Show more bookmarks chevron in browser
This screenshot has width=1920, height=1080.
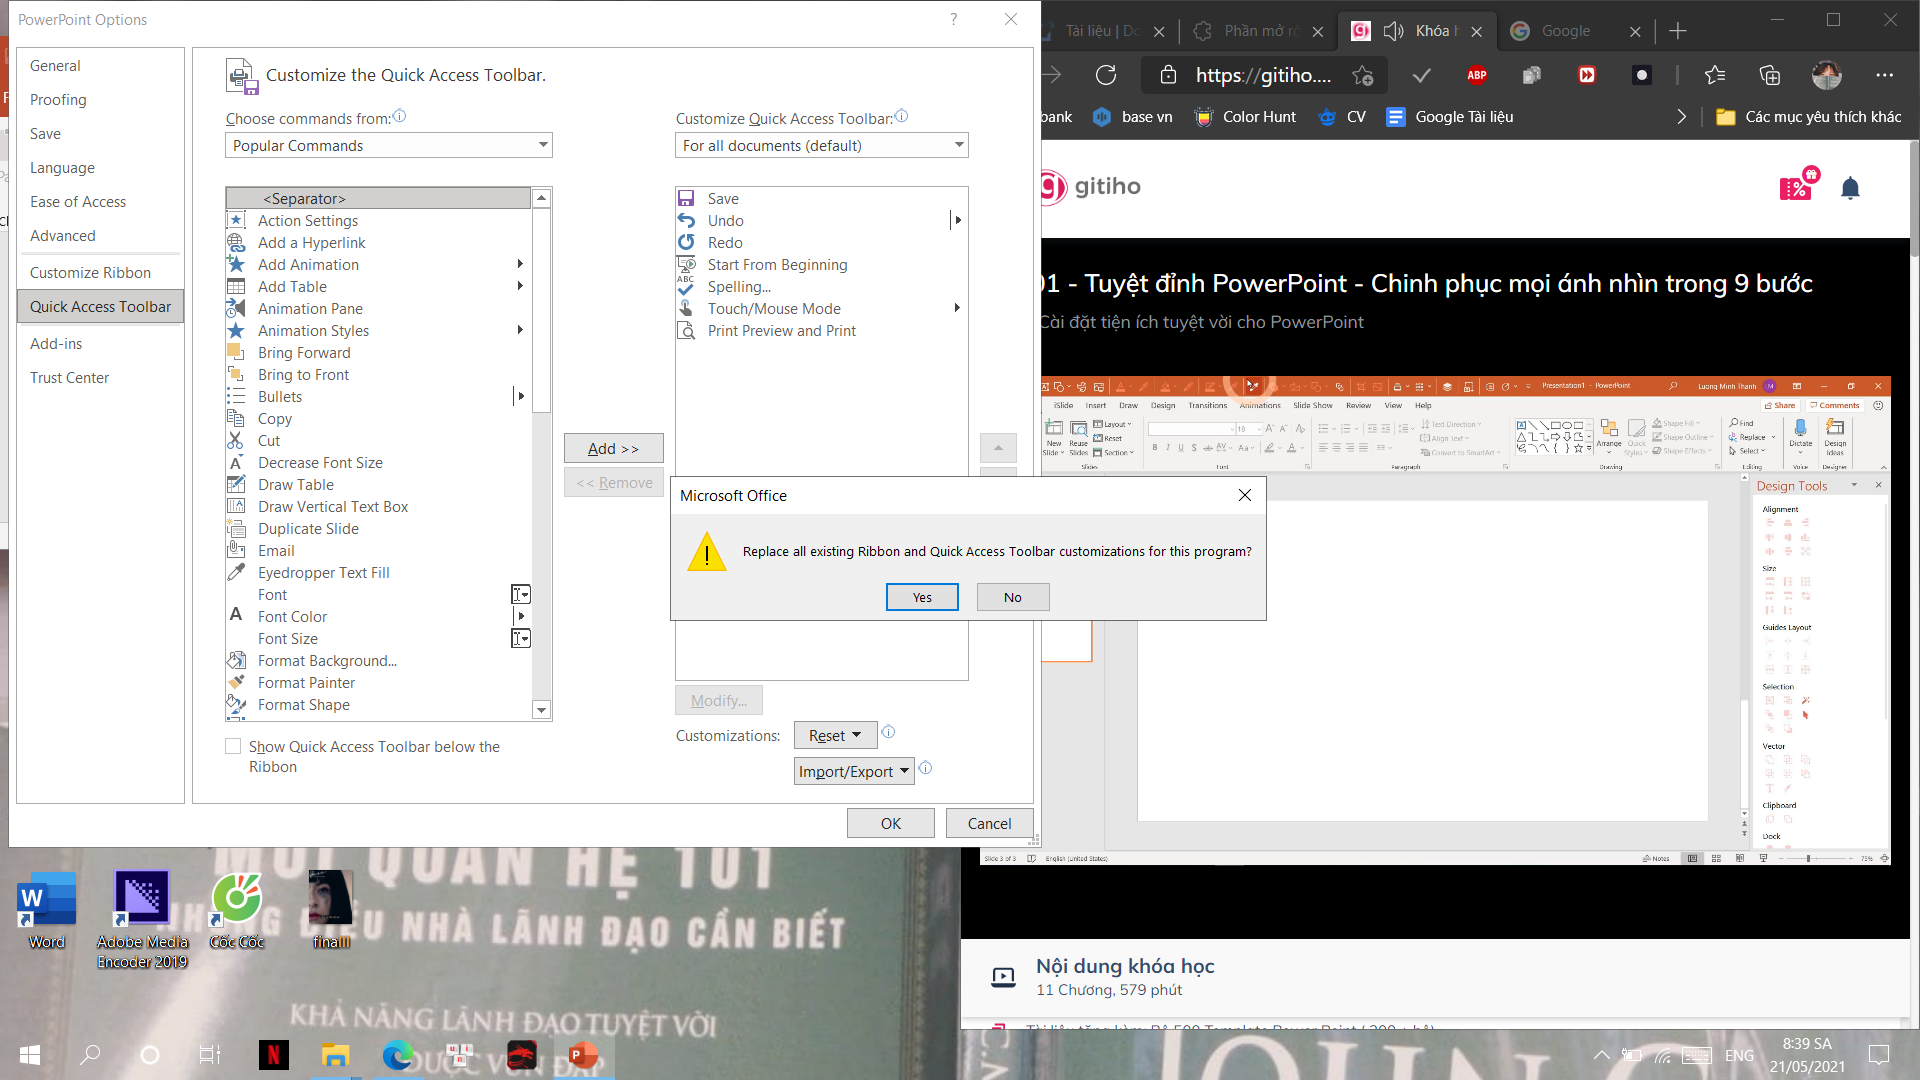point(1681,117)
